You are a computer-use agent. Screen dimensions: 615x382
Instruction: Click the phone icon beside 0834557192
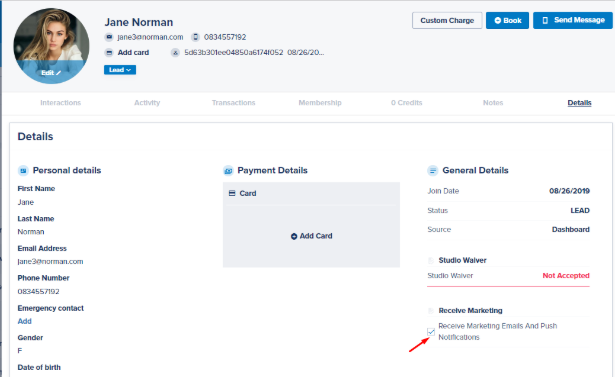point(195,37)
